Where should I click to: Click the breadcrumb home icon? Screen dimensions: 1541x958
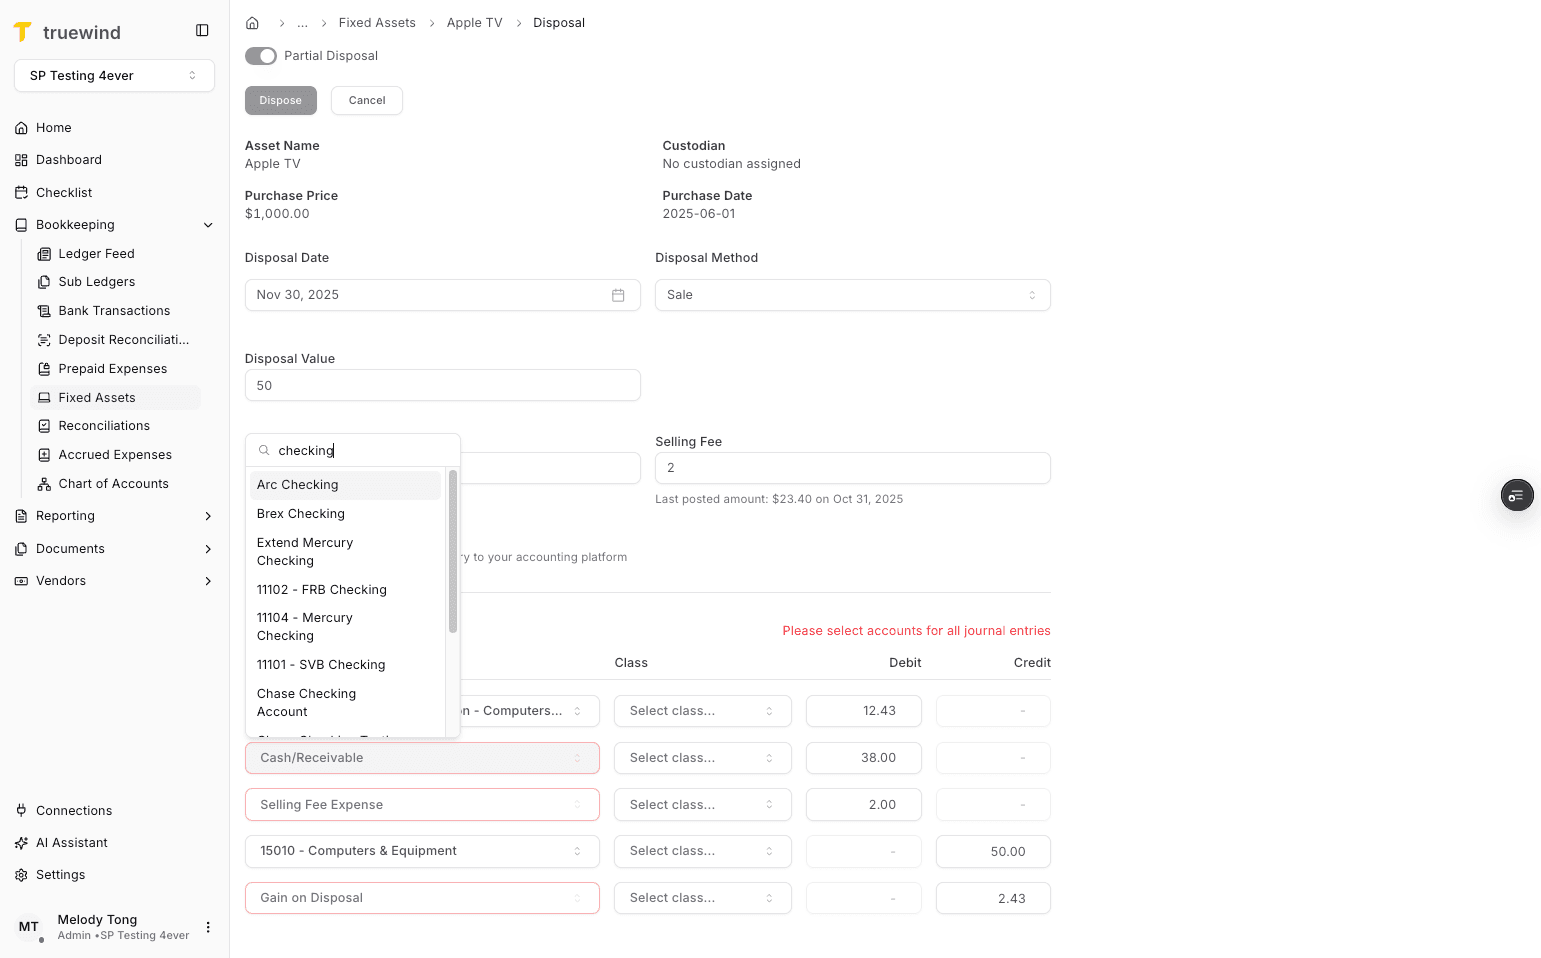click(x=252, y=22)
